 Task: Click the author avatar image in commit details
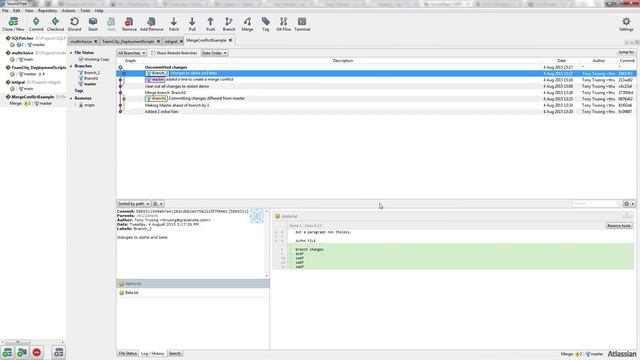click(x=256, y=216)
